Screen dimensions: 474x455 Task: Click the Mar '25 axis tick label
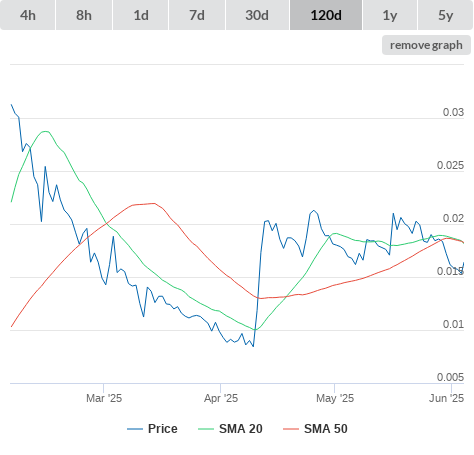pyautogui.click(x=104, y=398)
